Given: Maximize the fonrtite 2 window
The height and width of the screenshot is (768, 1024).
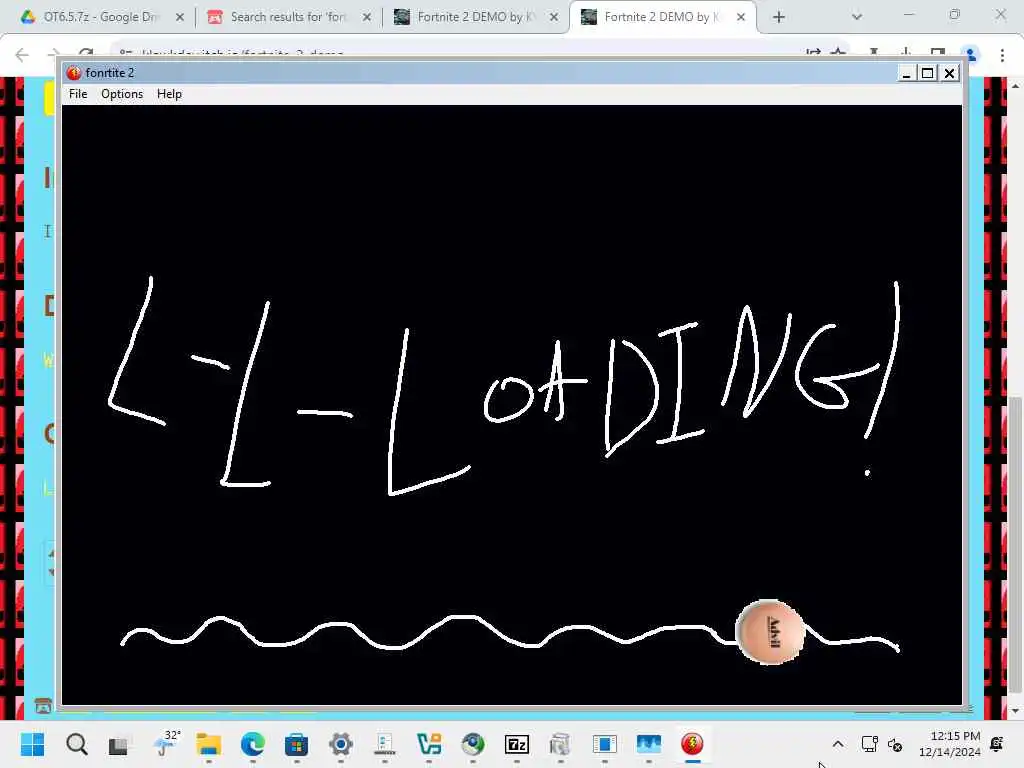Looking at the screenshot, I should point(927,73).
